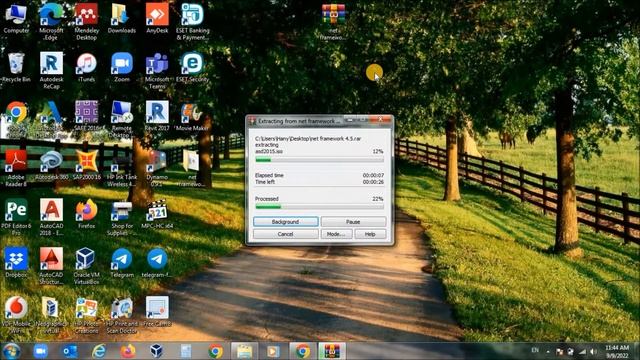
Task: Select the net framework folder on desktop
Action: (191, 168)
